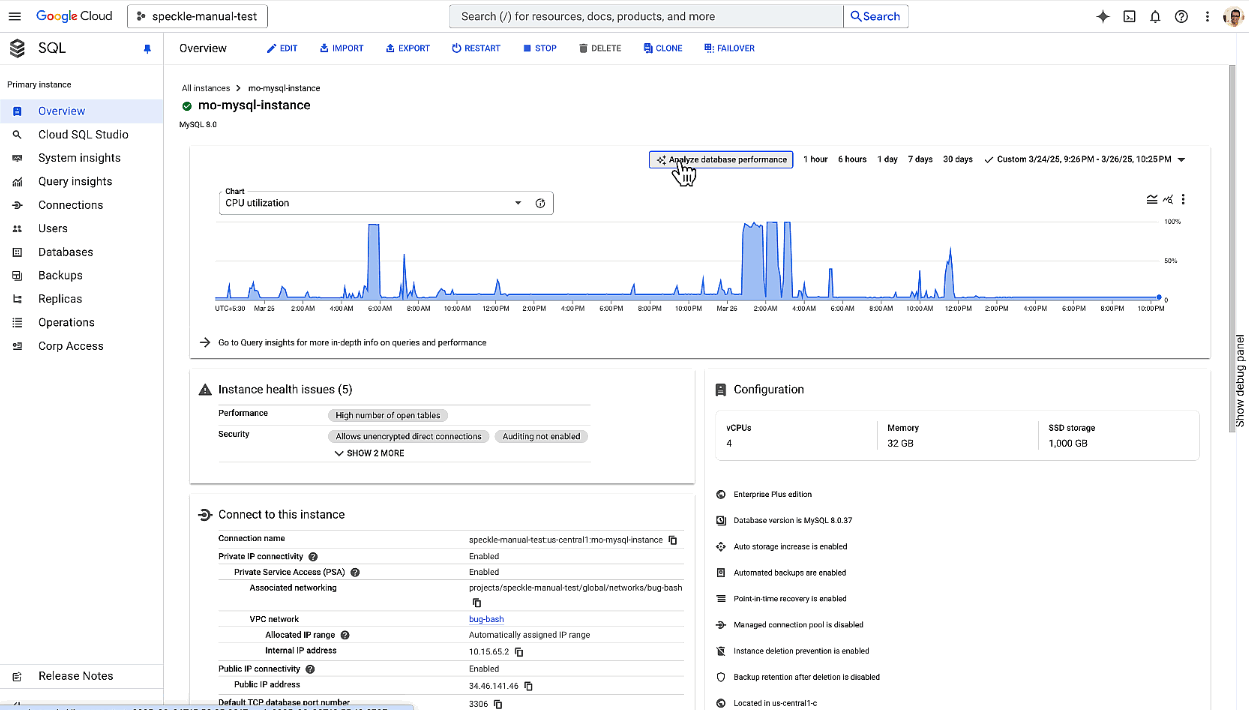1249x710 pixels.
Task: Copy the connection name
Action: click(673, 540)
